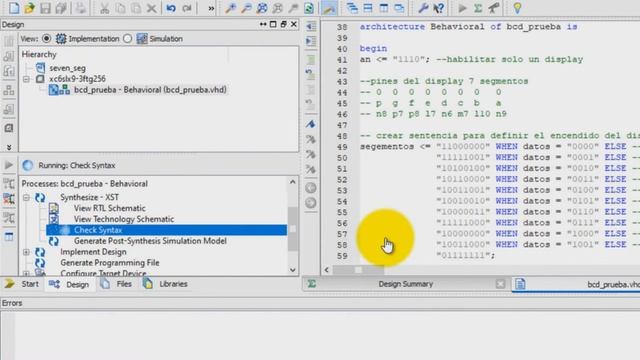The image size is (640, 360).
Task: Select Generate Post-Synthesis Simulation Model
Action: [150, 241]
